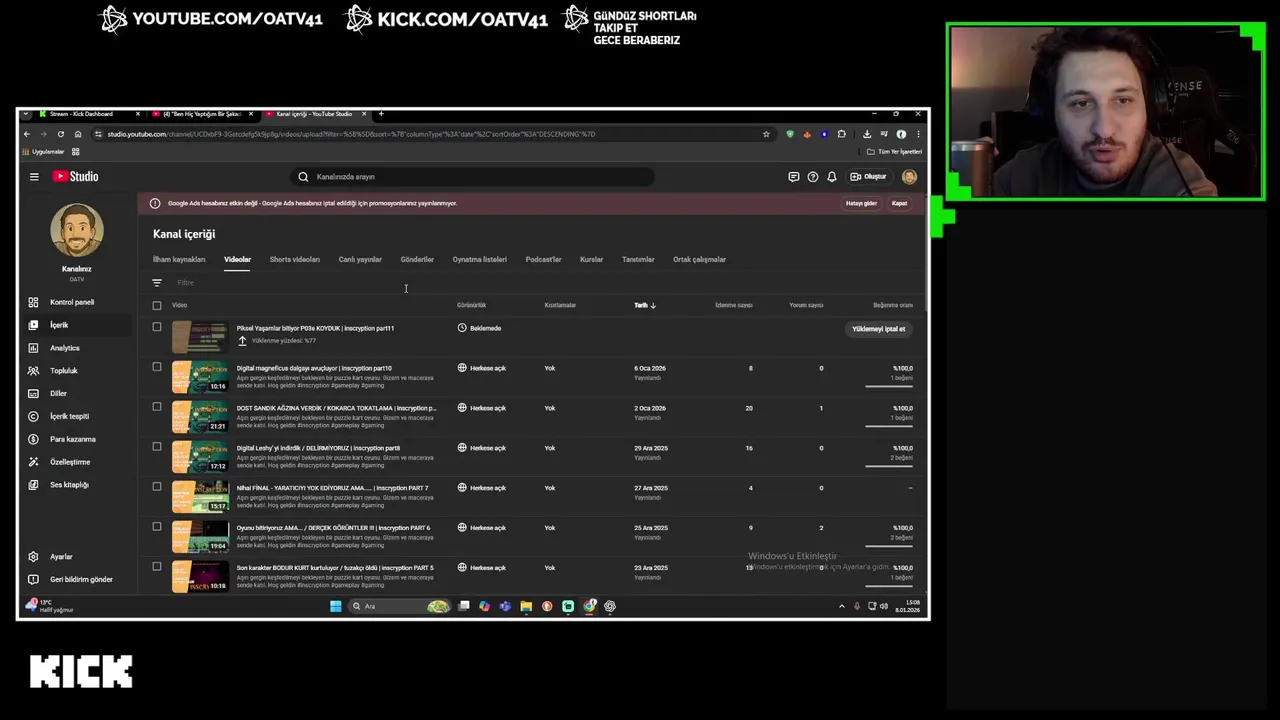Open the help question mark icon
The height and width of the screenshot is (720, 1280).
[813, 177]
